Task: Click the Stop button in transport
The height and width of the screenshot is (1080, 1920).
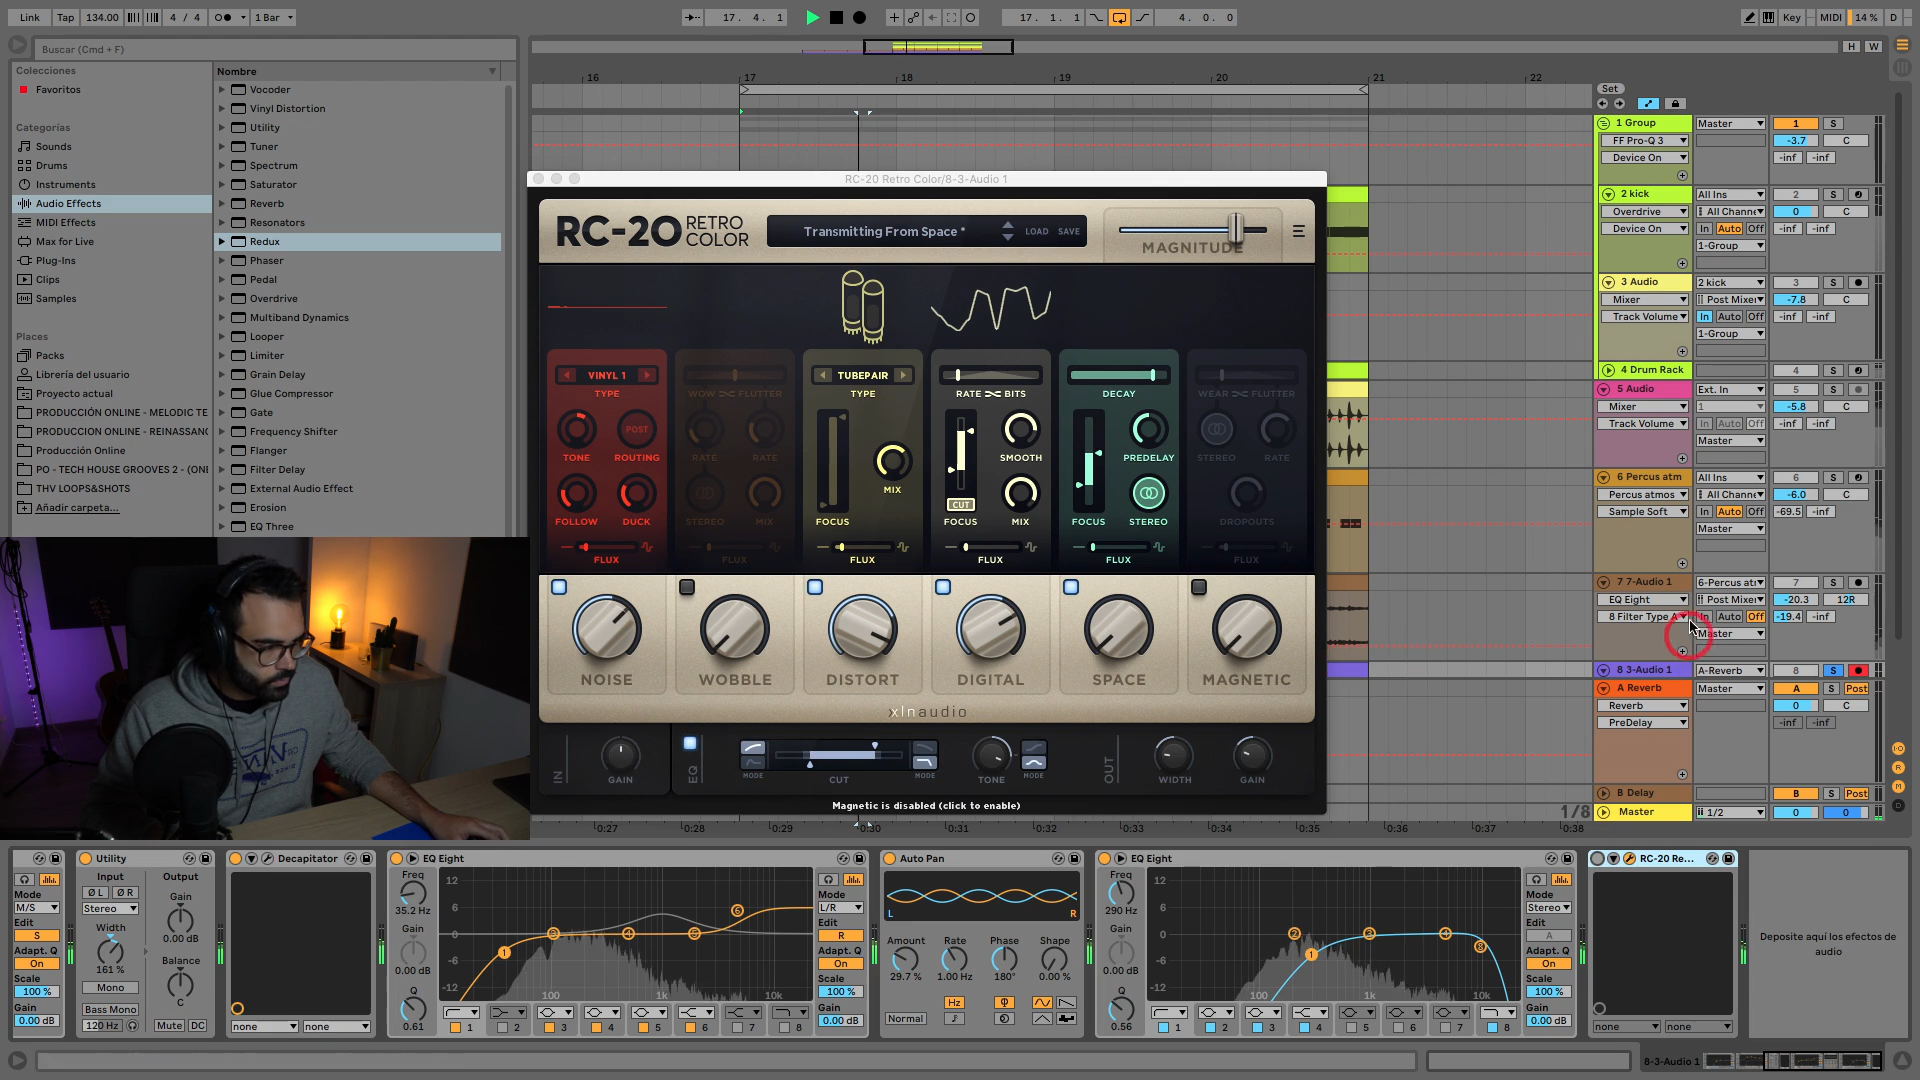Action: click(x=836, y=17)
